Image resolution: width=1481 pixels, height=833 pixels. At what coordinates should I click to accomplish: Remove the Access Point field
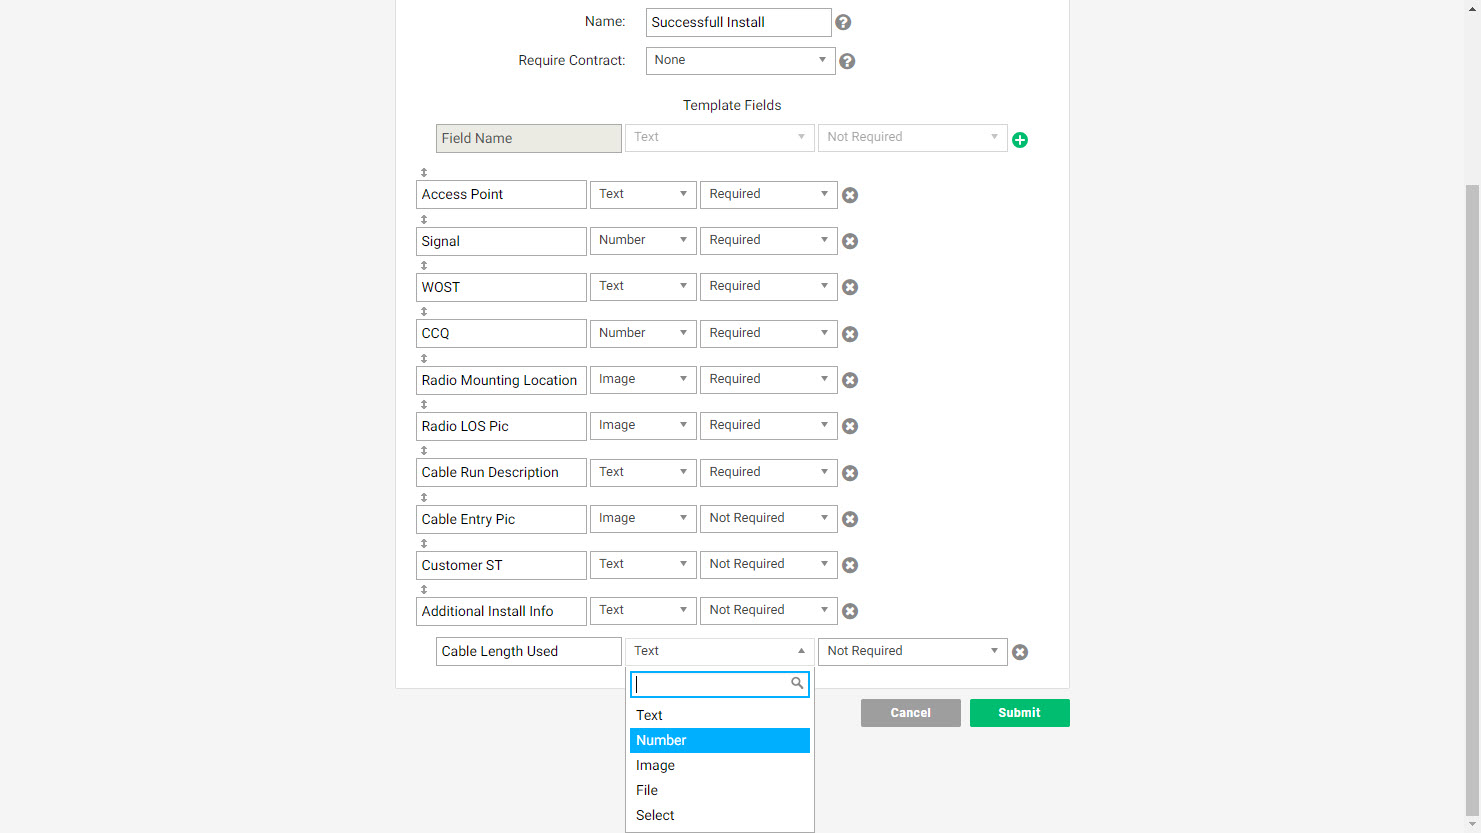[850, 195]
